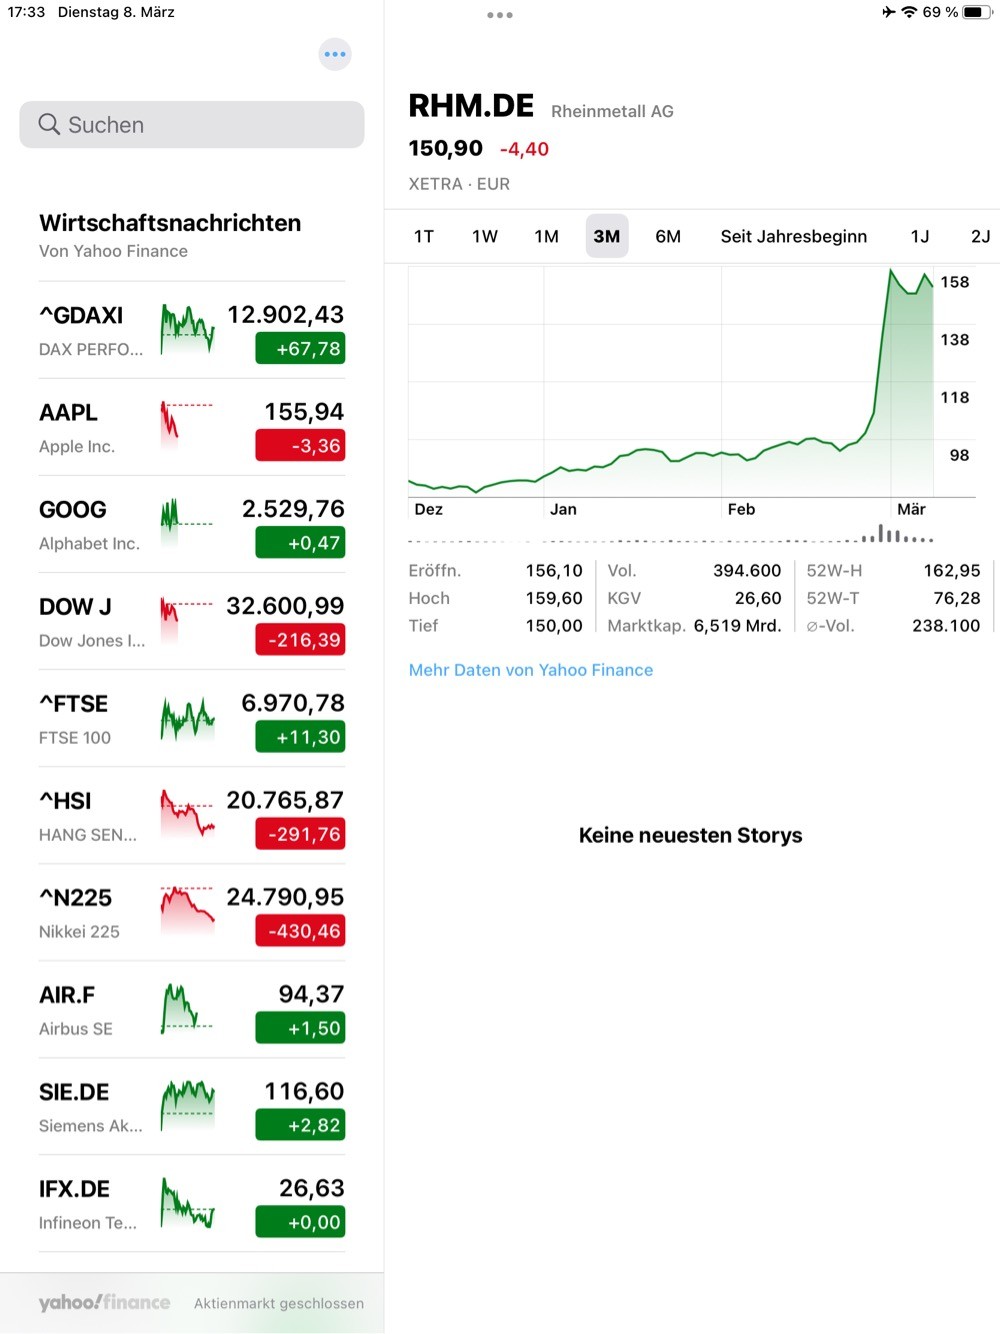
Task: Select the IFX.DE Infineon watchlist row
Action: pos(192,1204)
